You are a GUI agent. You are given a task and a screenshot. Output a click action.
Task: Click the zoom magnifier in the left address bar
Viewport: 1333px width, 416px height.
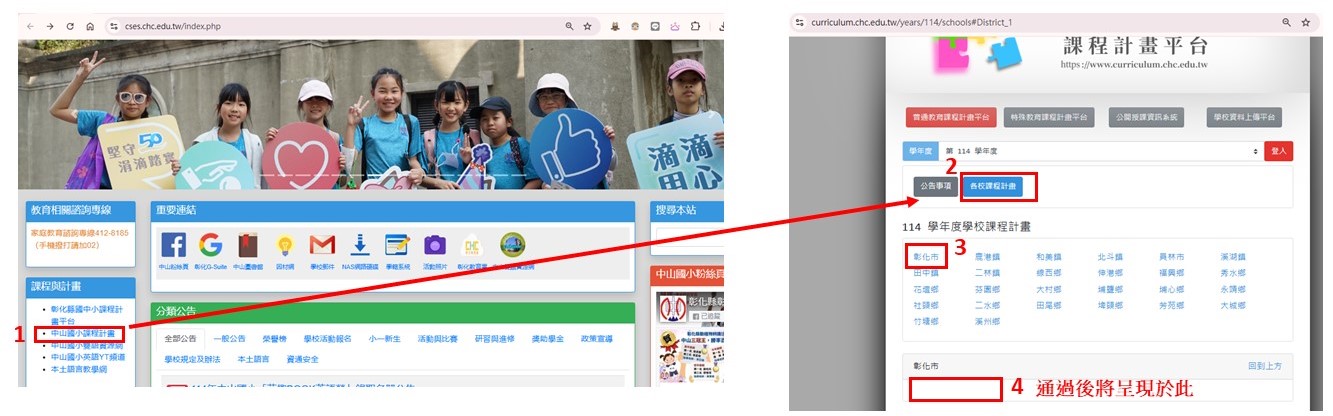coord(569,26)
